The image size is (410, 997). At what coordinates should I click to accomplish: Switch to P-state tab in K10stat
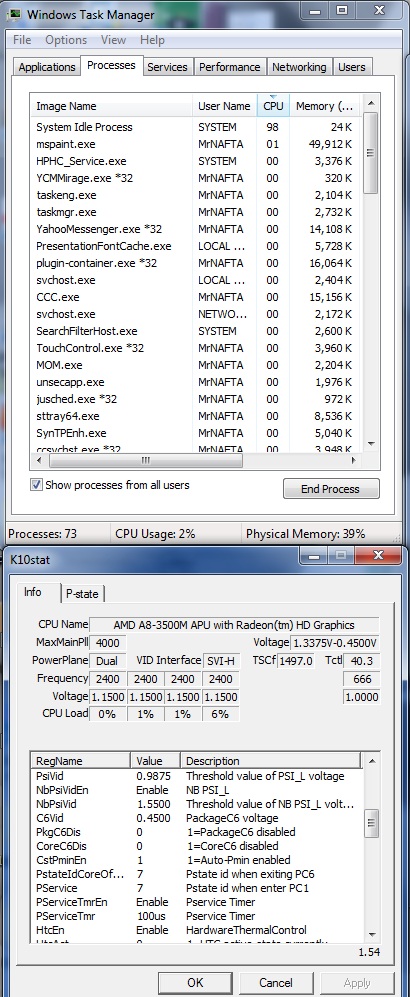(83, 595)
